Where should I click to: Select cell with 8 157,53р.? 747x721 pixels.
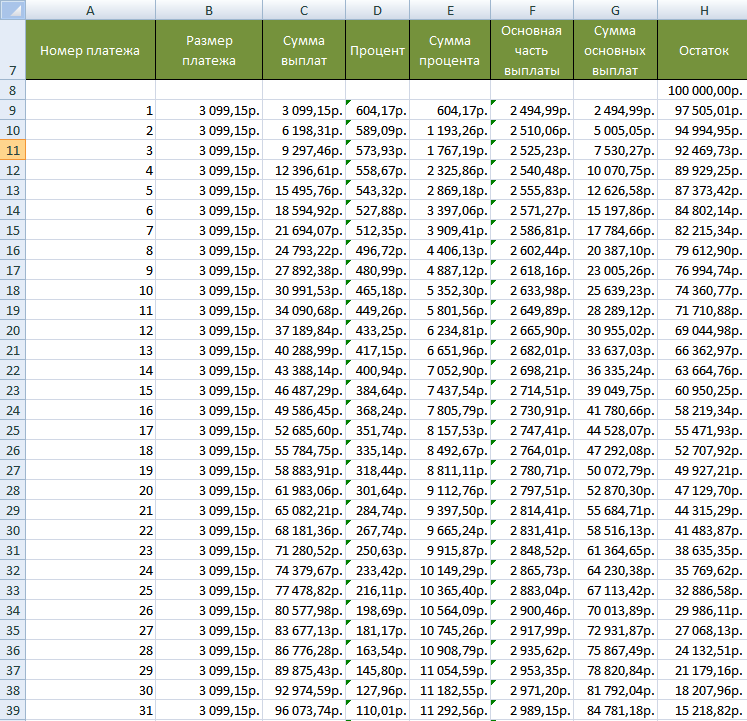coord(450,430)
